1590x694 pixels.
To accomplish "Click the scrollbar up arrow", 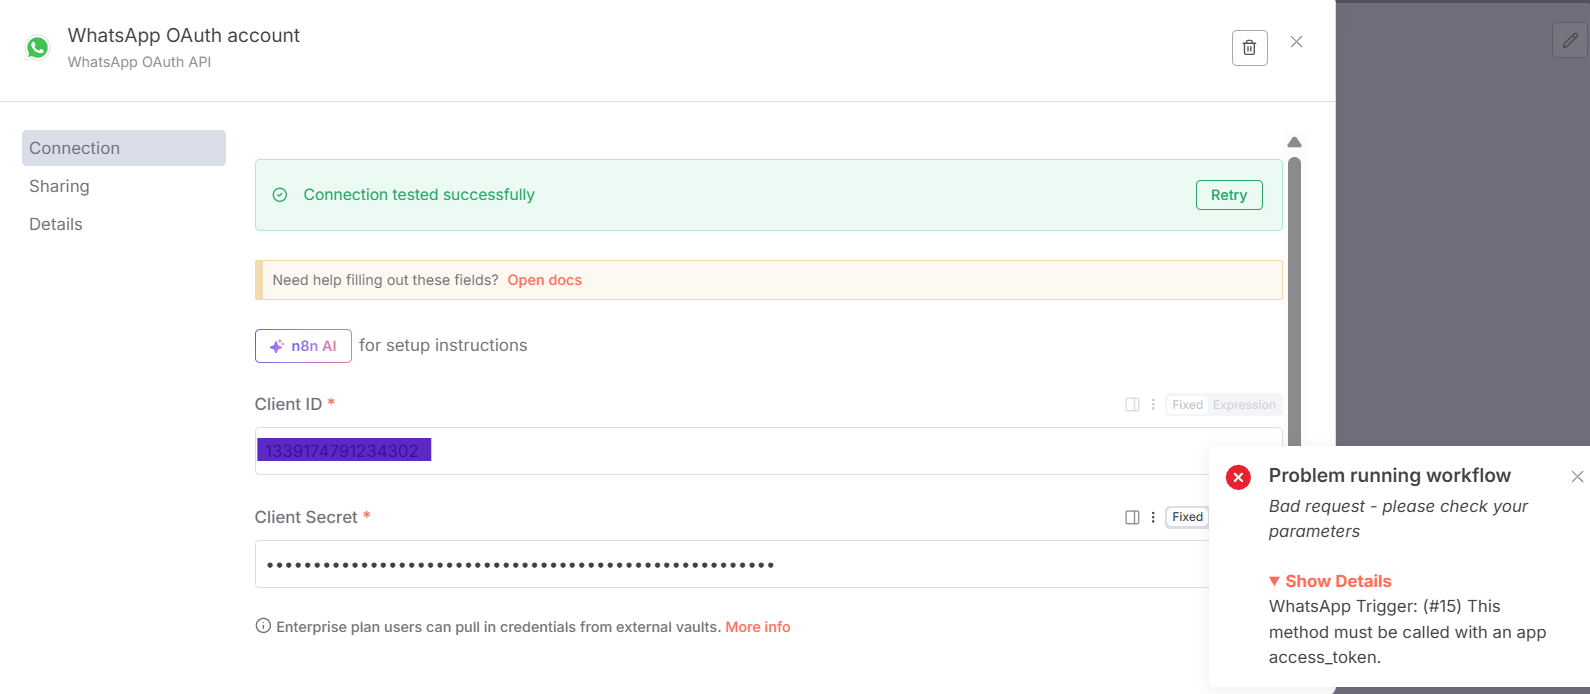I will click(1294, 142).
